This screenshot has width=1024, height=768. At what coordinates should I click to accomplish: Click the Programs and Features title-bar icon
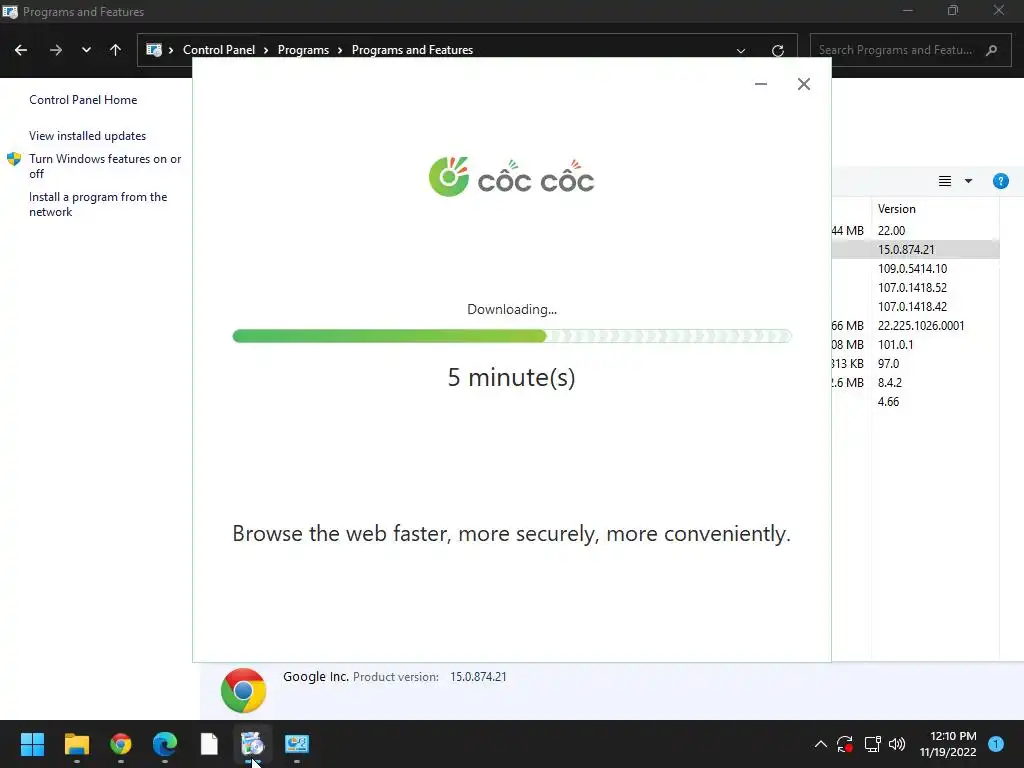(10, 11)
